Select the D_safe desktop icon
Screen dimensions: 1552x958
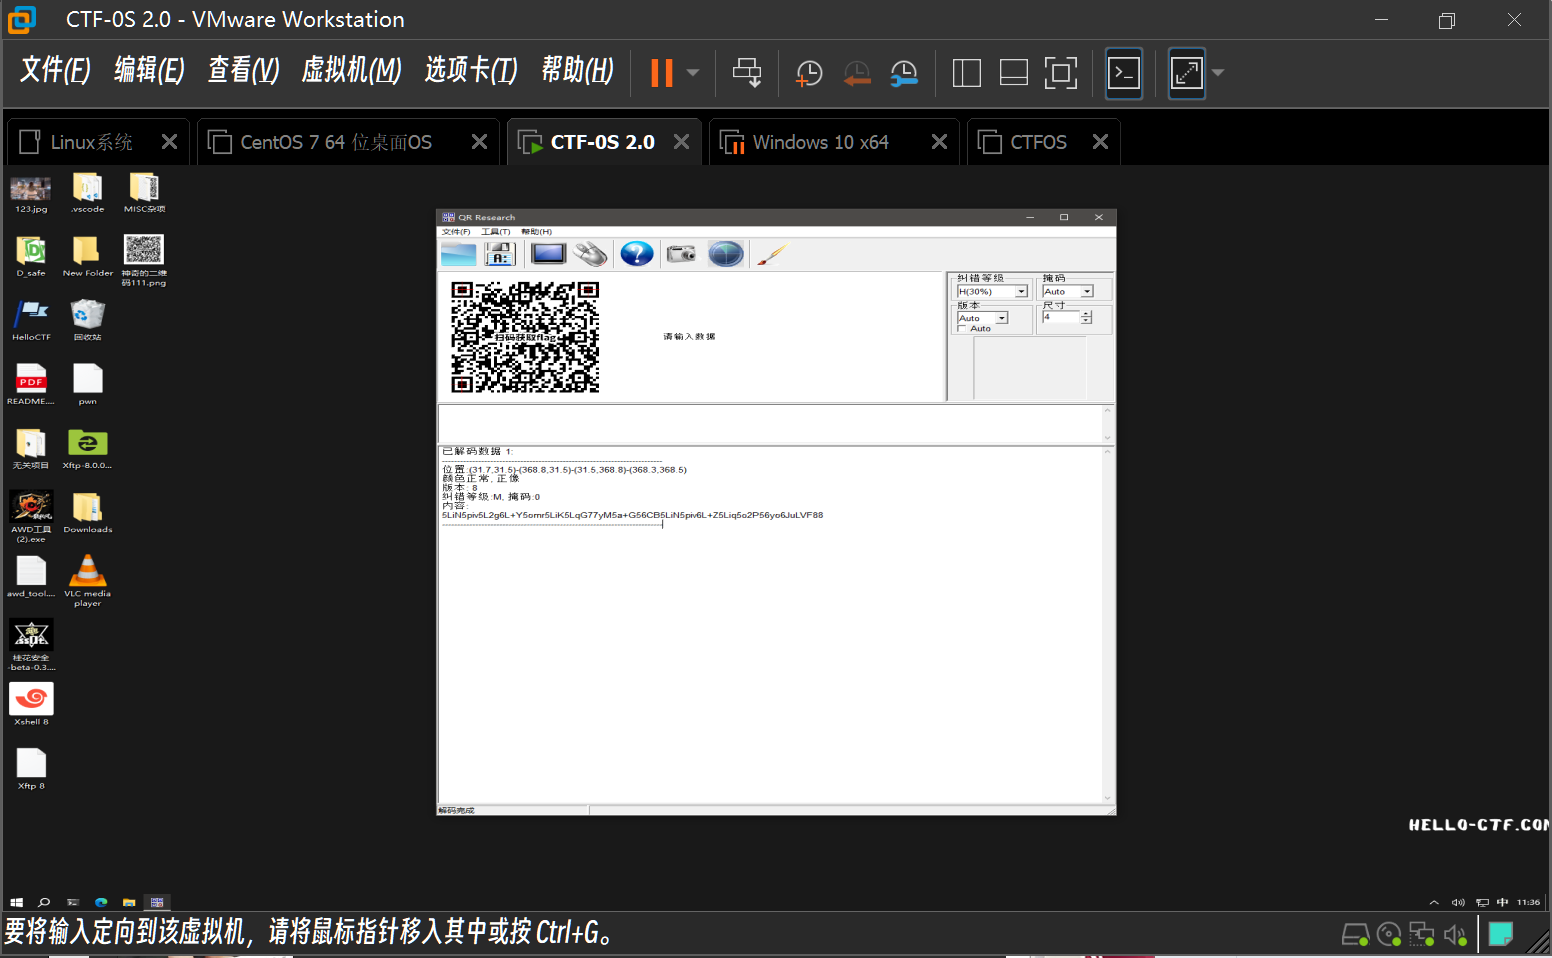(x=31, y=257)
